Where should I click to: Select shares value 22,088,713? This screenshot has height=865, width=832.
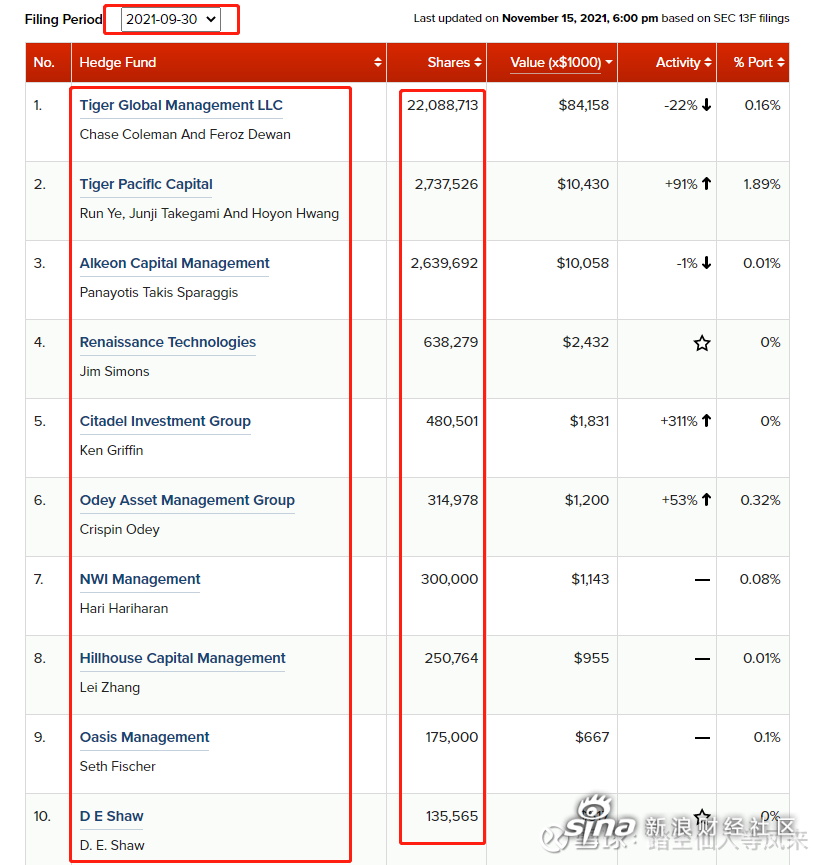[x=442, y=105]
